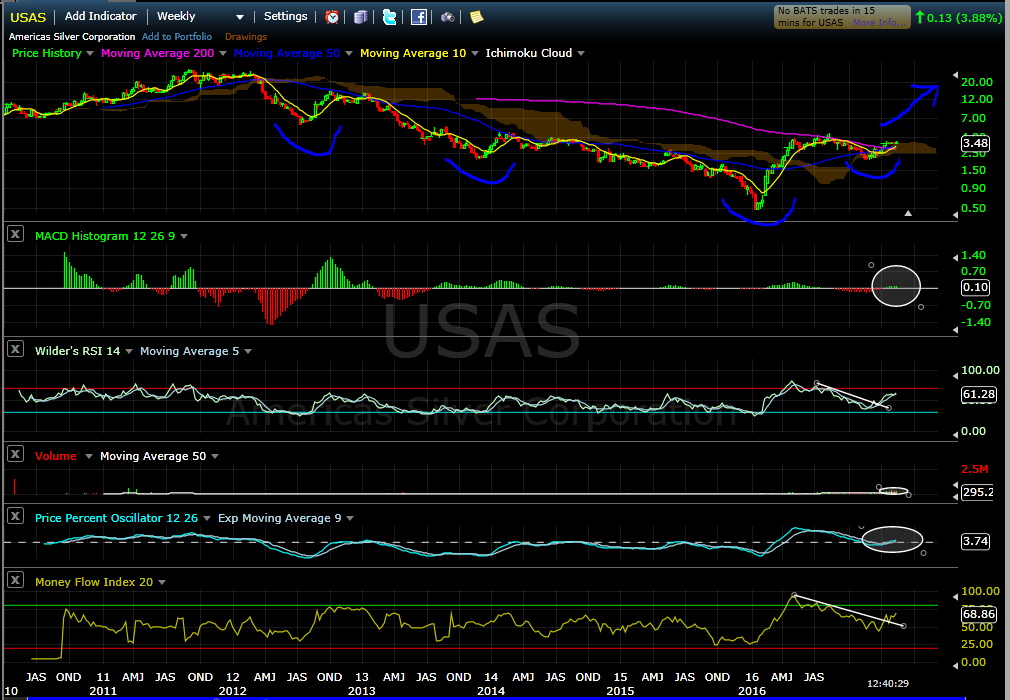Close the MACD Histogram panel
This screenshot has width=1010, height=700.
pos(15,234)
